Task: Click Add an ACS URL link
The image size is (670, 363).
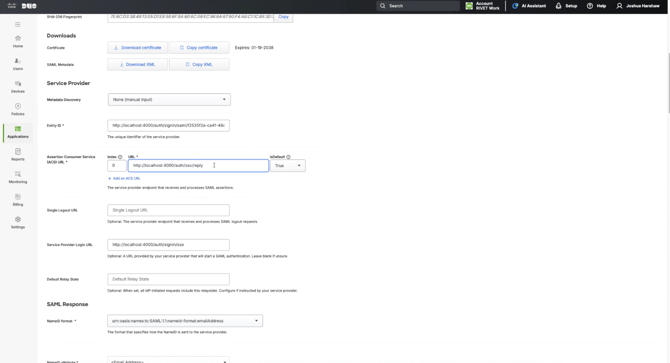Action: coord(124,179)
